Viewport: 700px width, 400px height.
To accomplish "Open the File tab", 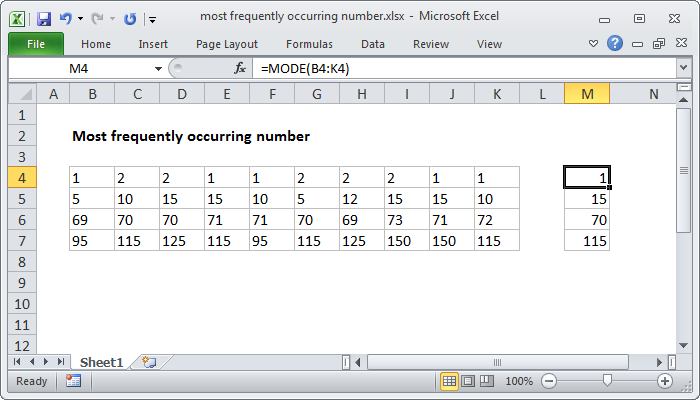I will pyautogui.click(x=36, y=44).
